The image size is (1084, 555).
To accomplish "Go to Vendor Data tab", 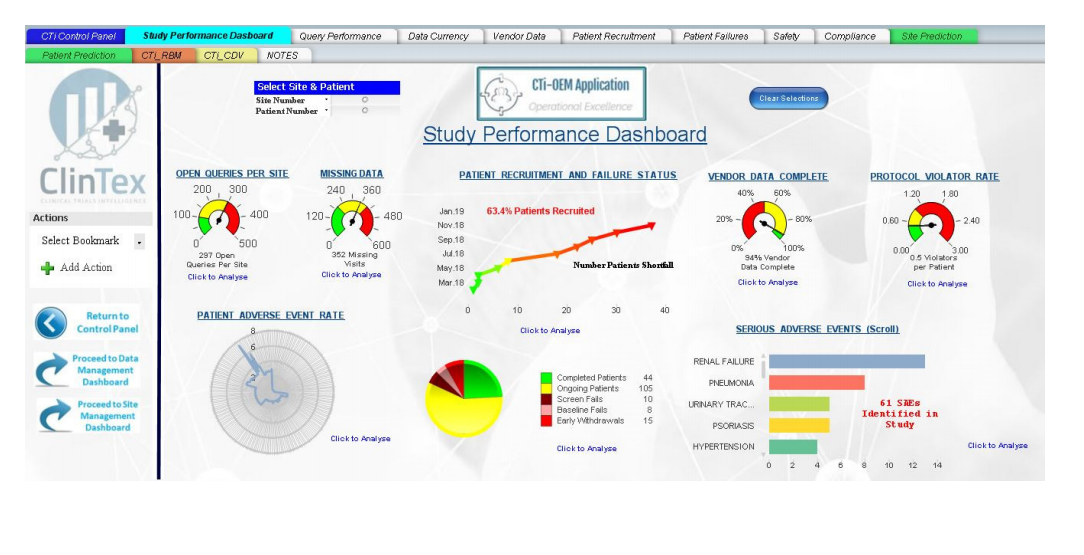I will click(x=521, y=36).
